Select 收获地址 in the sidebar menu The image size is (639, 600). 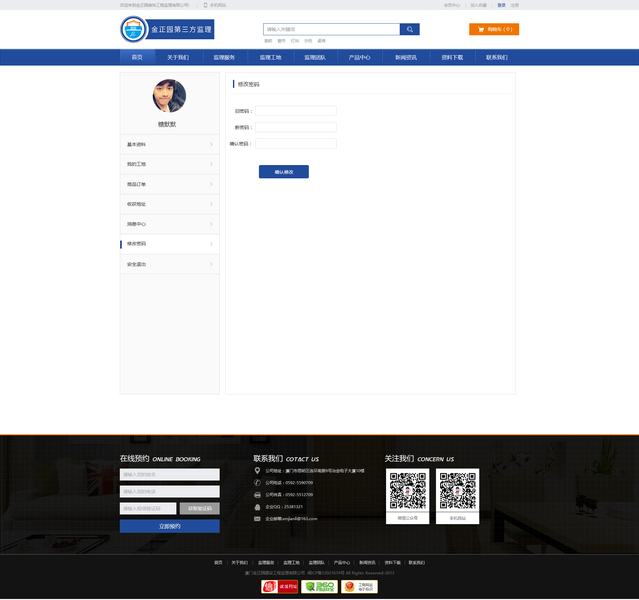[x=170, y=204]
